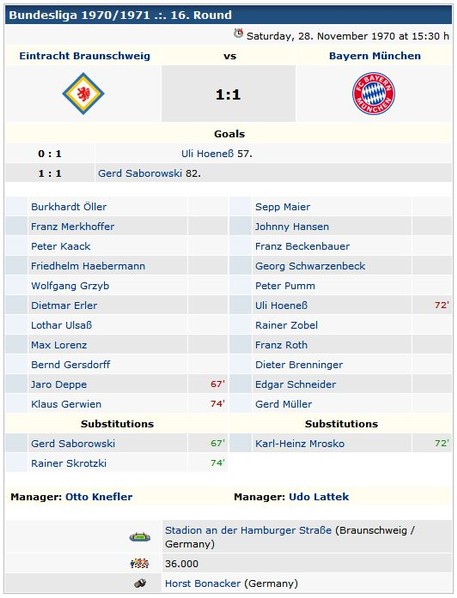Open Sepp Maier's player page
The height and width of the screenshot is (598, 457).
(x=283, y=207)
